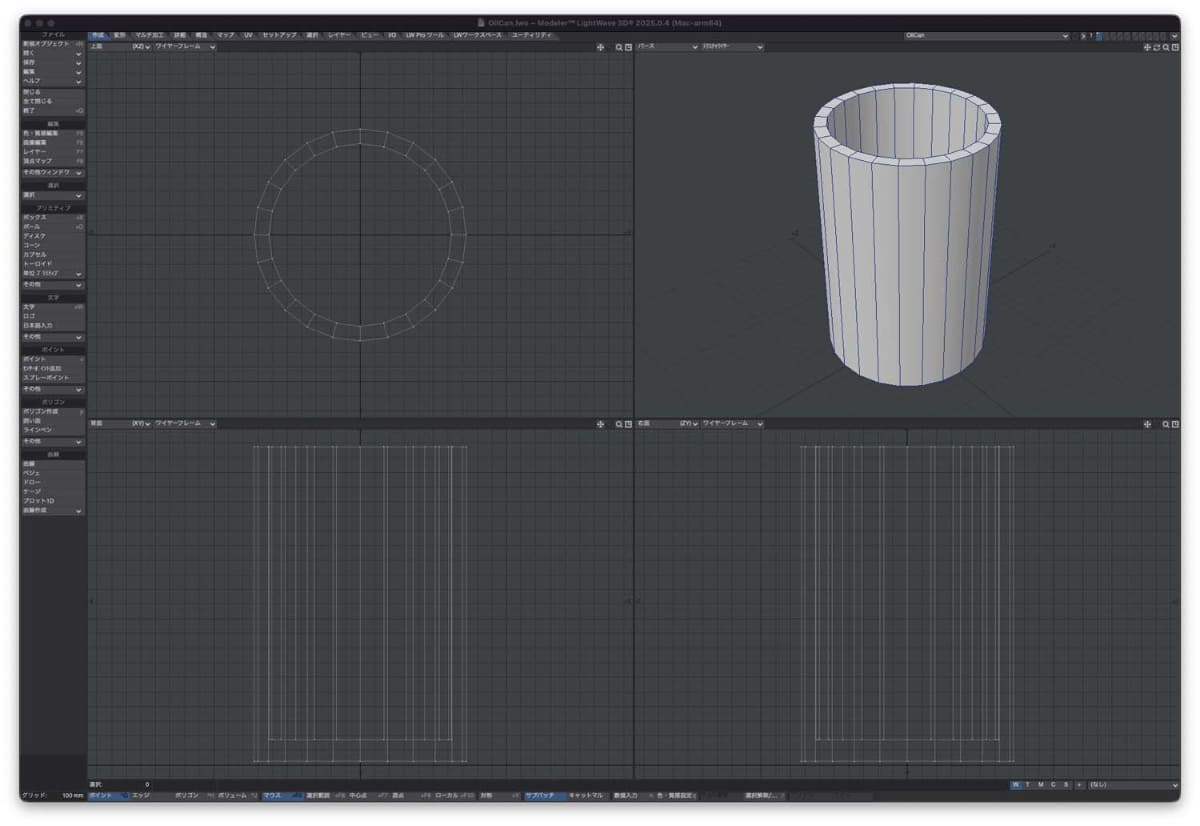Expand the 保存 dropdown in sidebar
The width and height of the screenshot is (1200, 826).
coord(53,62)
